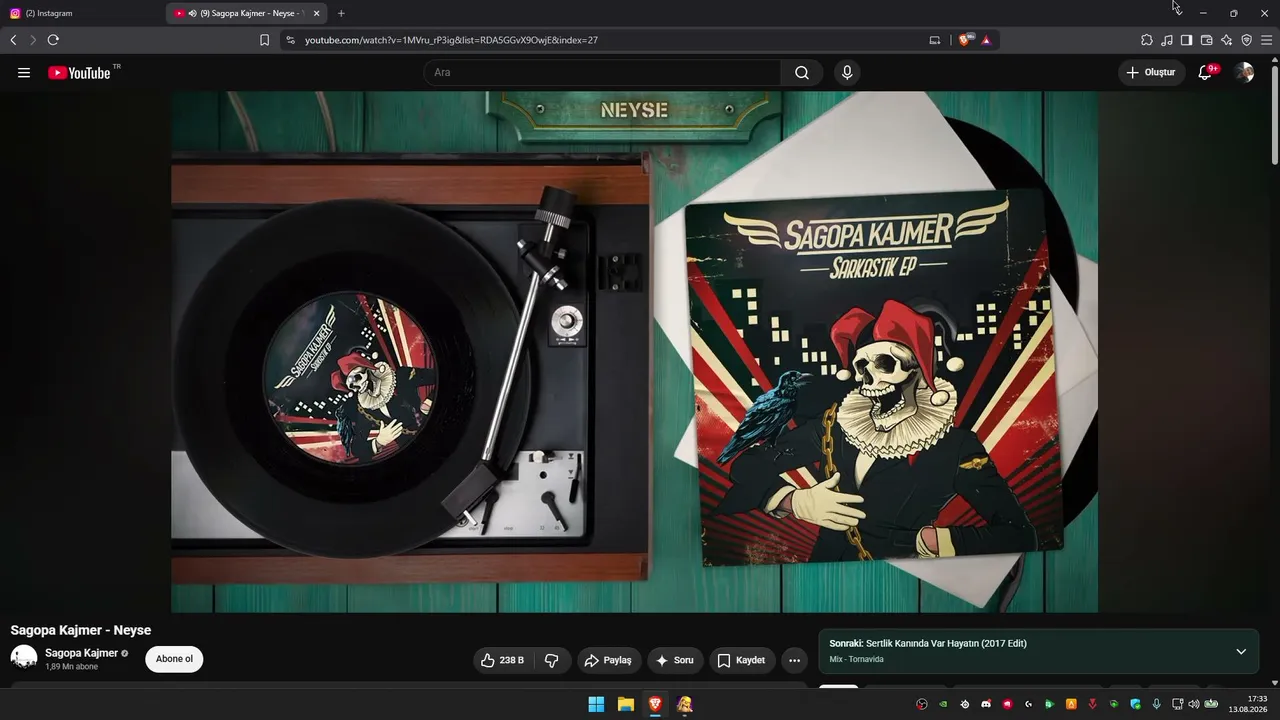Open a new browser tab
The width and height of the screenshot is (1280, 720).
coord(341,13)
